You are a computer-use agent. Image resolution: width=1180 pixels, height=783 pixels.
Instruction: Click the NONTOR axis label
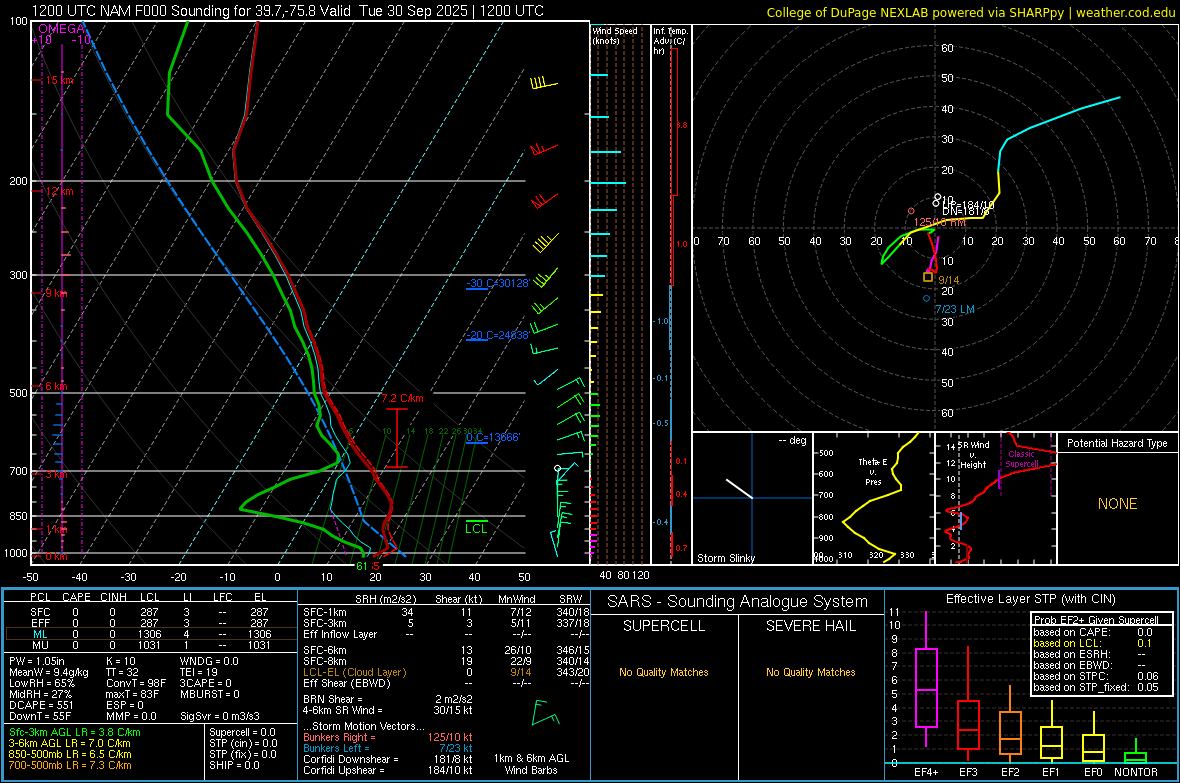tap(1136, 772)
